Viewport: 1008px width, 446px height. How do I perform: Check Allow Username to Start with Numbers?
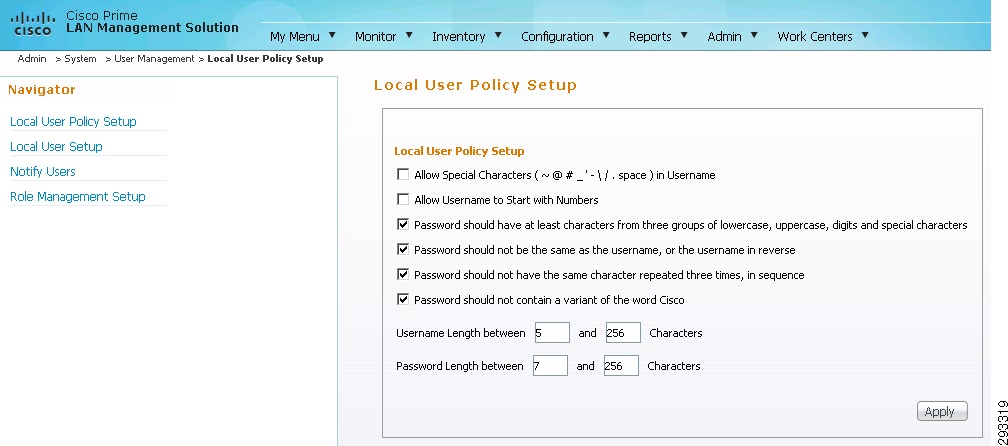tap(403, 199)
